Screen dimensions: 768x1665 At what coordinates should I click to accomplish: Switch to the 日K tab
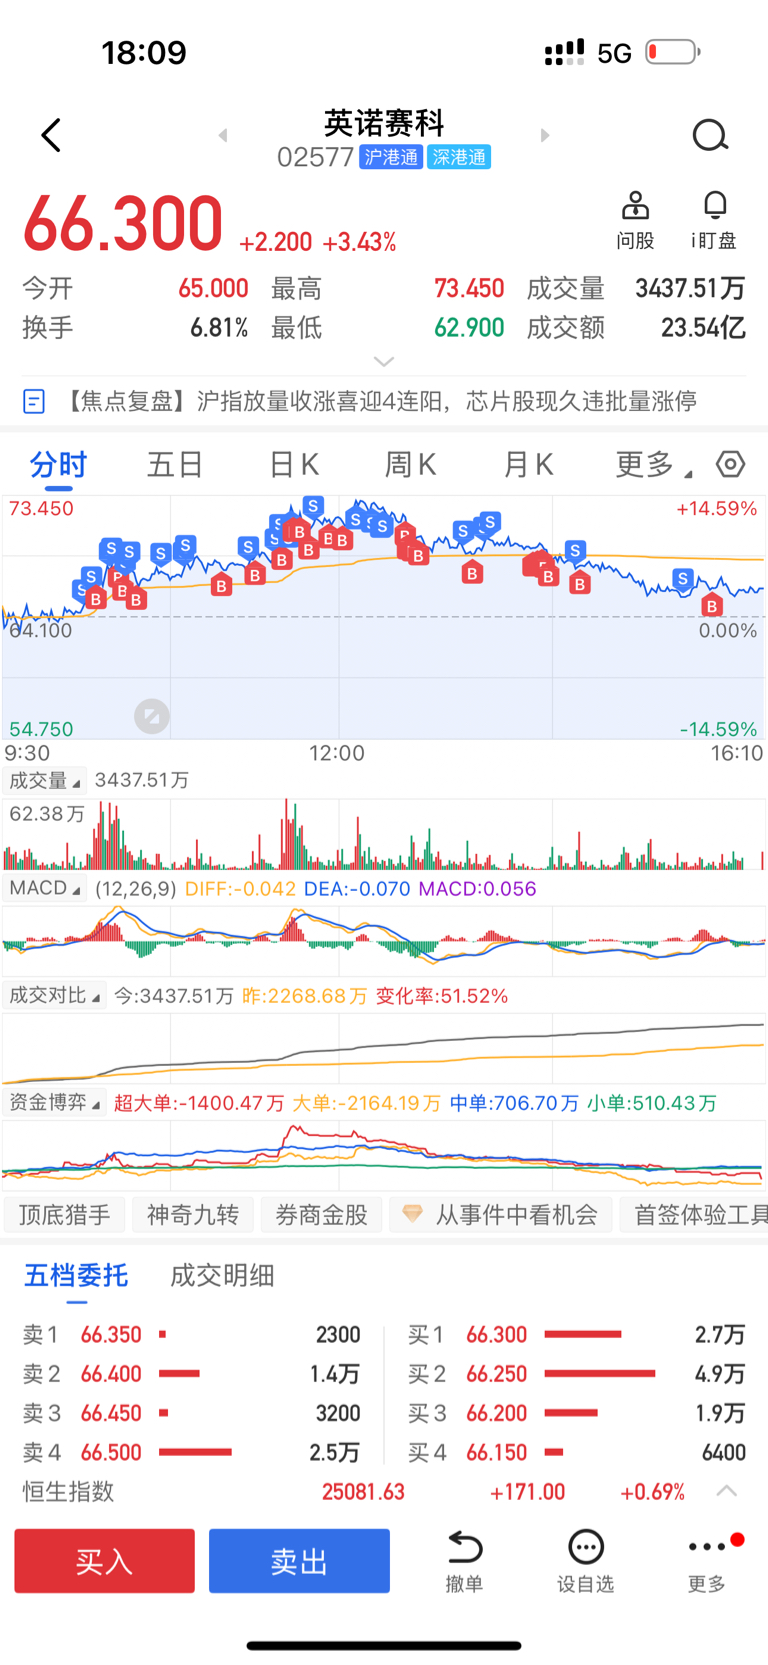click(294, 464)
